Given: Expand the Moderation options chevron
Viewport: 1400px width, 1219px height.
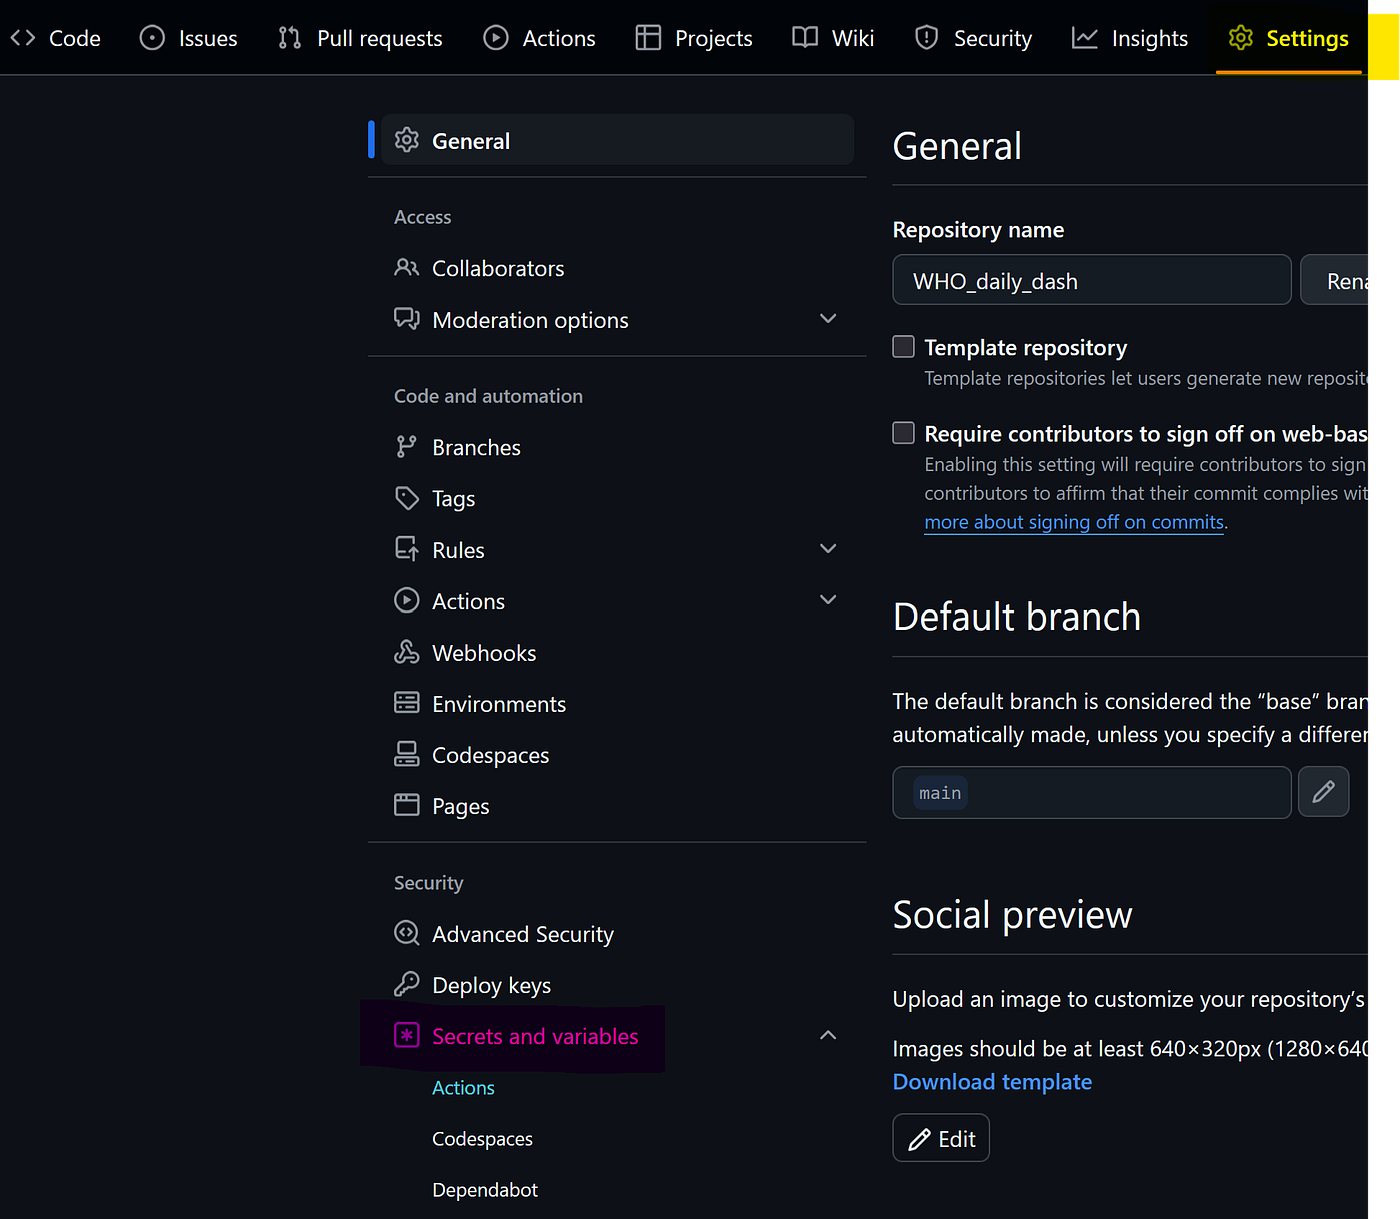Looking at the screenshot, I should (x=828, y=319).
